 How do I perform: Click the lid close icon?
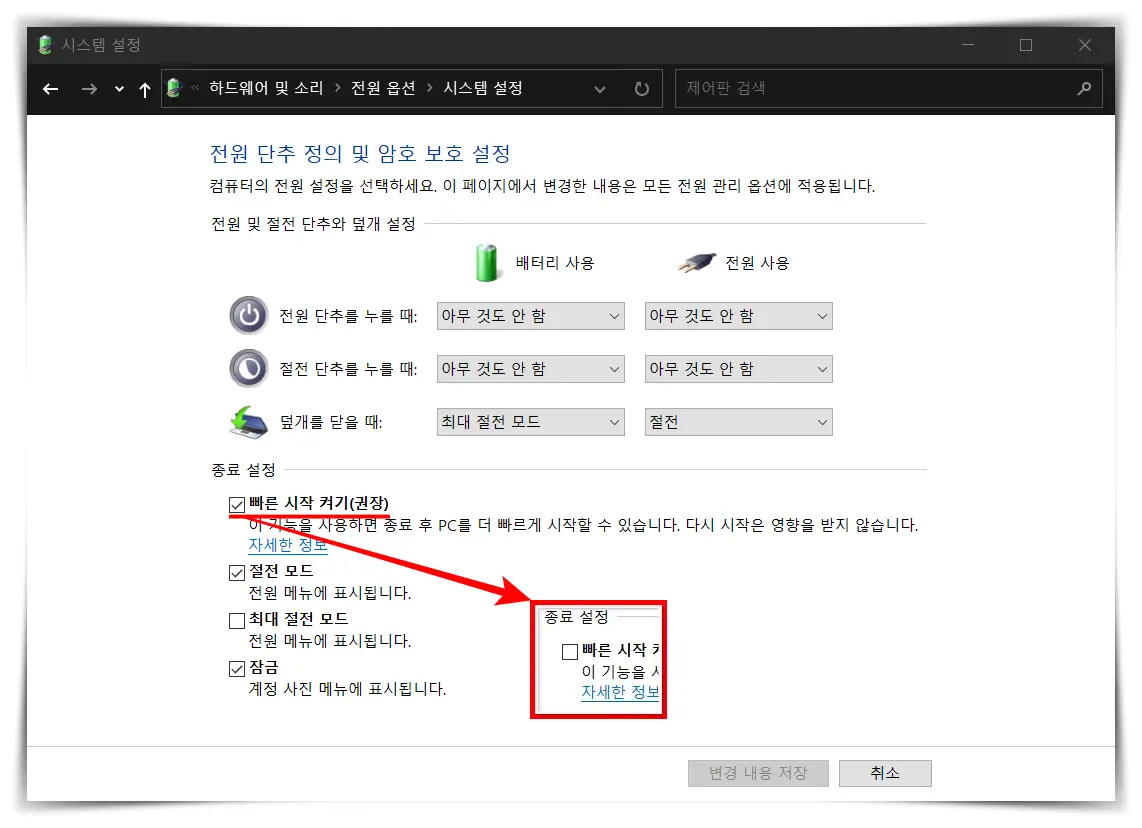[x=247, y=421]
